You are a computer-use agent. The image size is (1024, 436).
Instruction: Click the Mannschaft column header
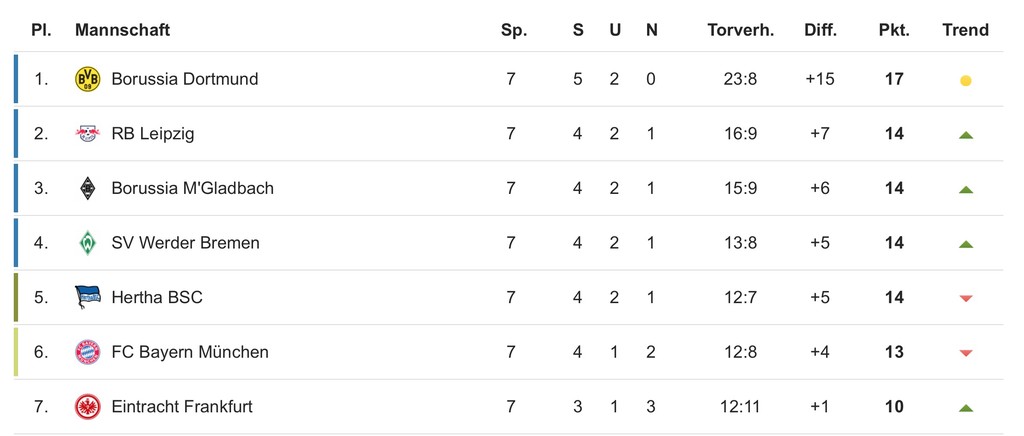pos(122,30)
